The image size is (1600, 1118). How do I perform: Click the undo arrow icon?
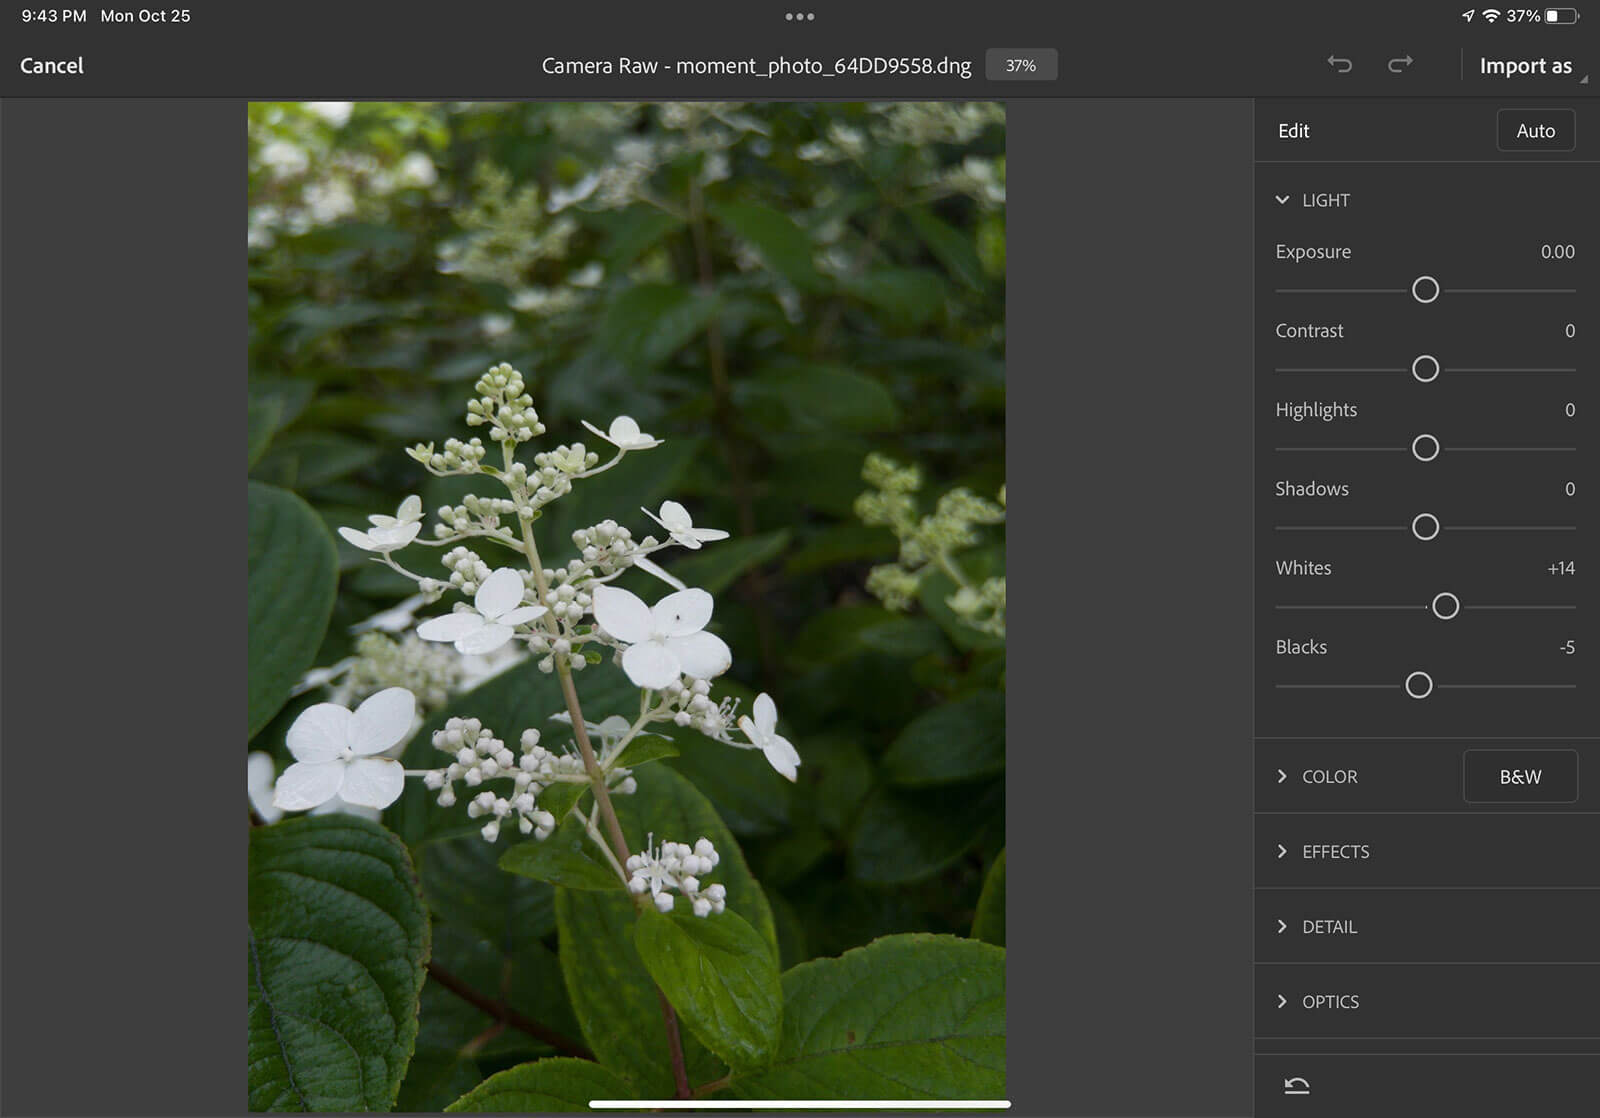1339,65
